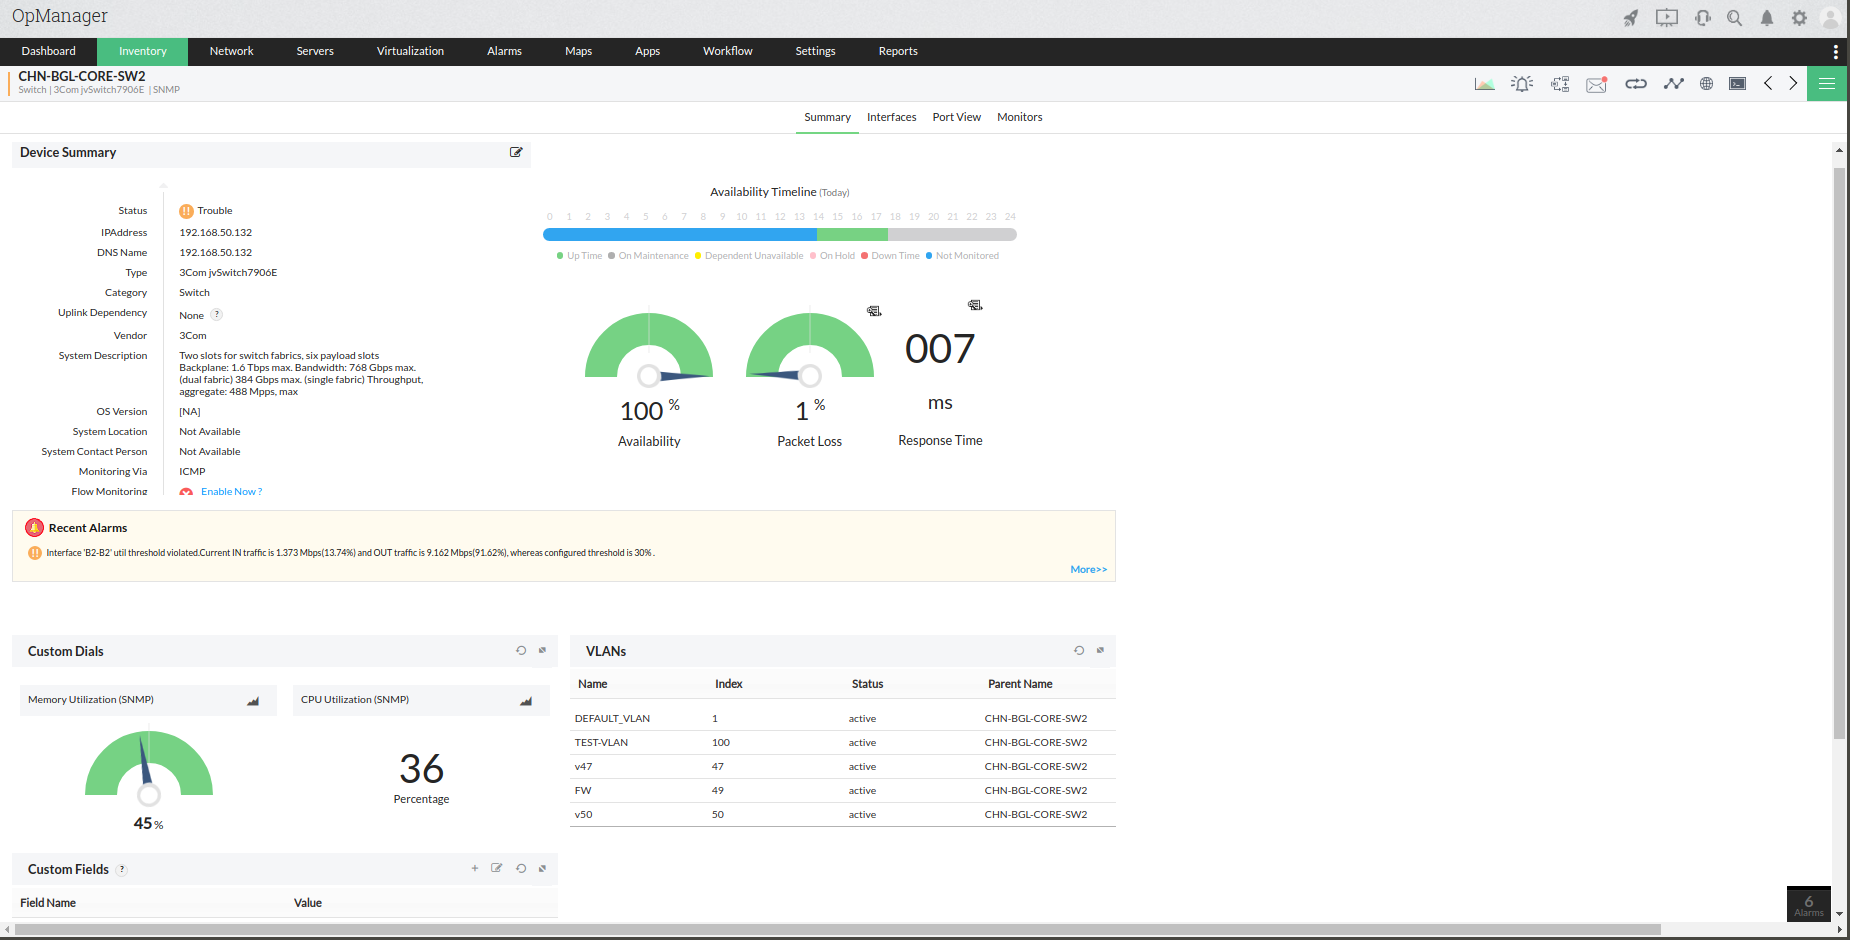The height and width of the screenshot is (940, 1850).
Task: Click the device alarm bell icon
Action: pos(1522,84)
